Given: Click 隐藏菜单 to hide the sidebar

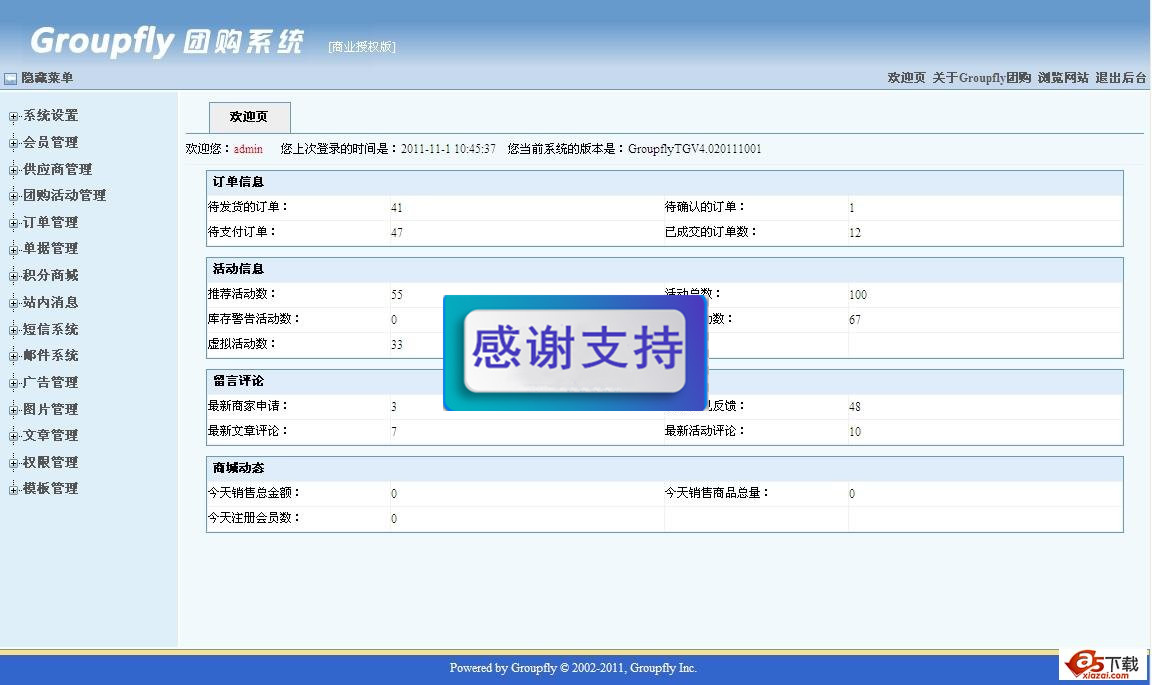Looking at the screenshot, I should pyautogui.click(x=47, y=78).
